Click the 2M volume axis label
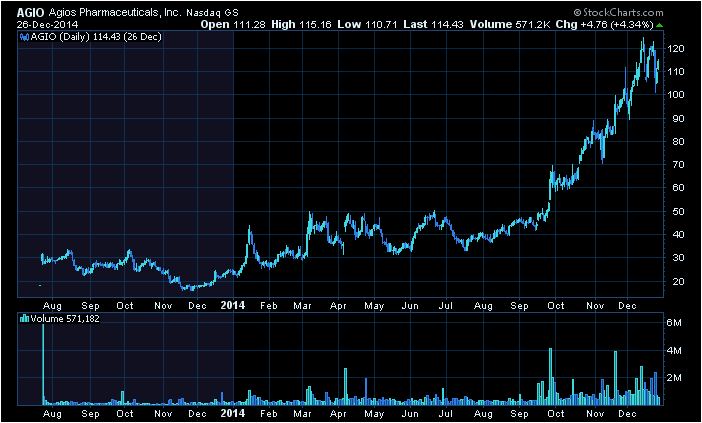 674,378
